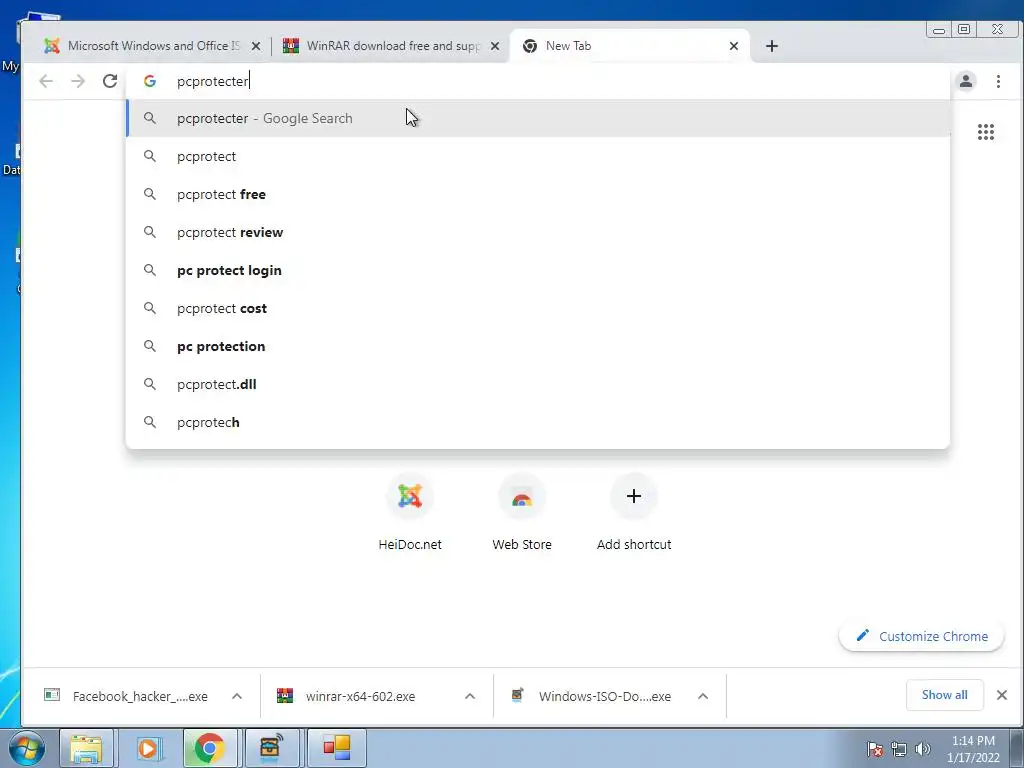1024x768 pixels.
Task: Open Windows Explorer from taskbar
Action: point(86,748)
